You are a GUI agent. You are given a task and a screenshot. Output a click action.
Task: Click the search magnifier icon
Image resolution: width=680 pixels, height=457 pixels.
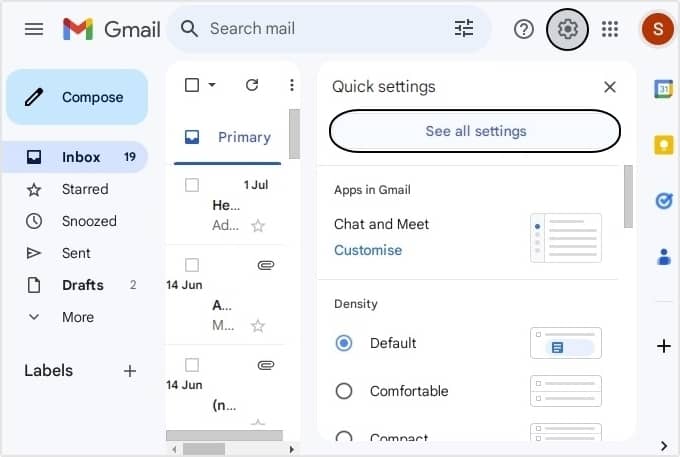190,29
